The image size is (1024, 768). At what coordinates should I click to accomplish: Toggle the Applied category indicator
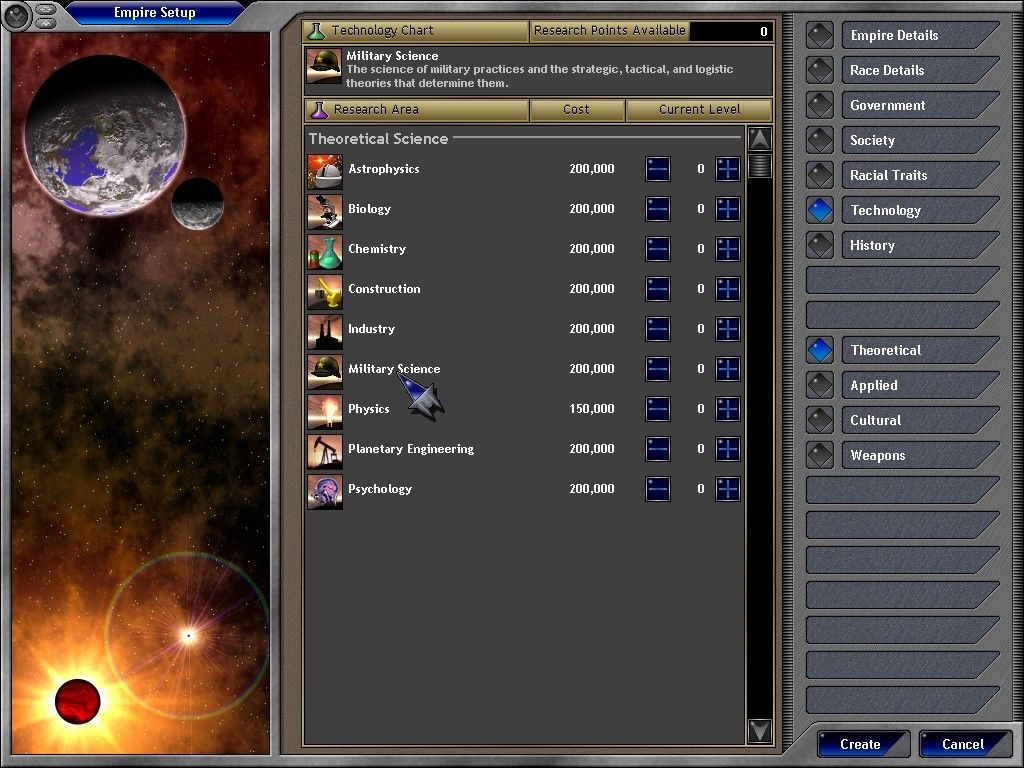820,385
